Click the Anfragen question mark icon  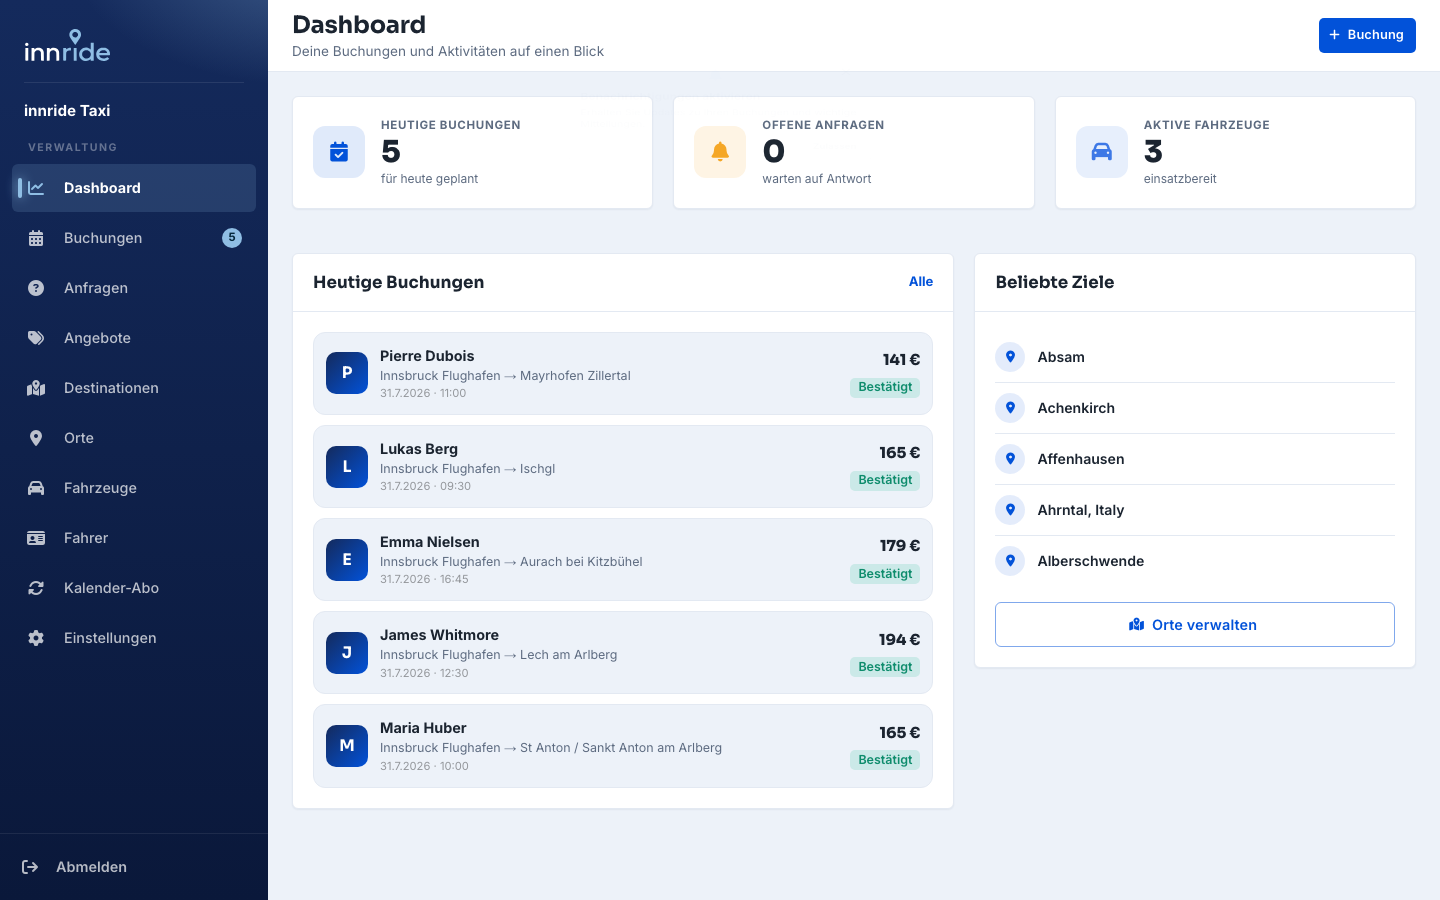[36, 288]
